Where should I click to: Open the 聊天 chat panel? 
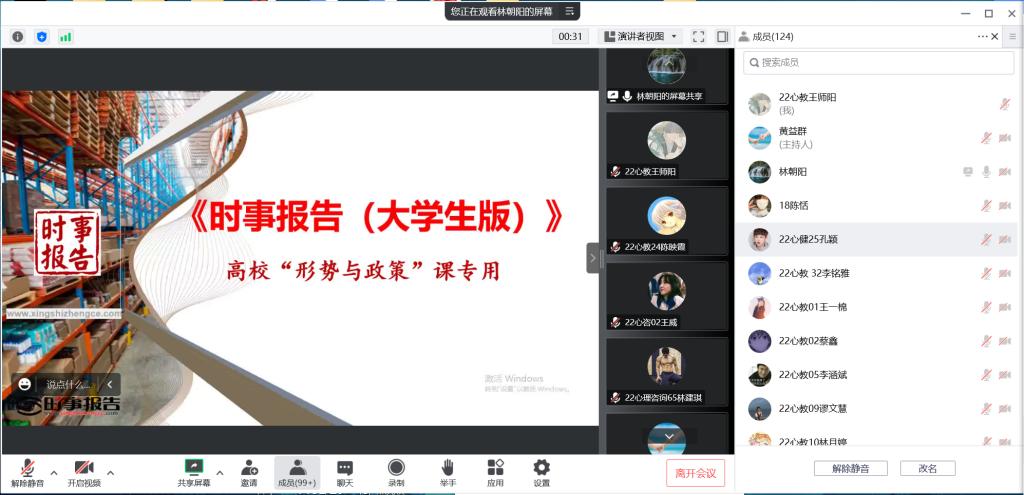[345, 472]
